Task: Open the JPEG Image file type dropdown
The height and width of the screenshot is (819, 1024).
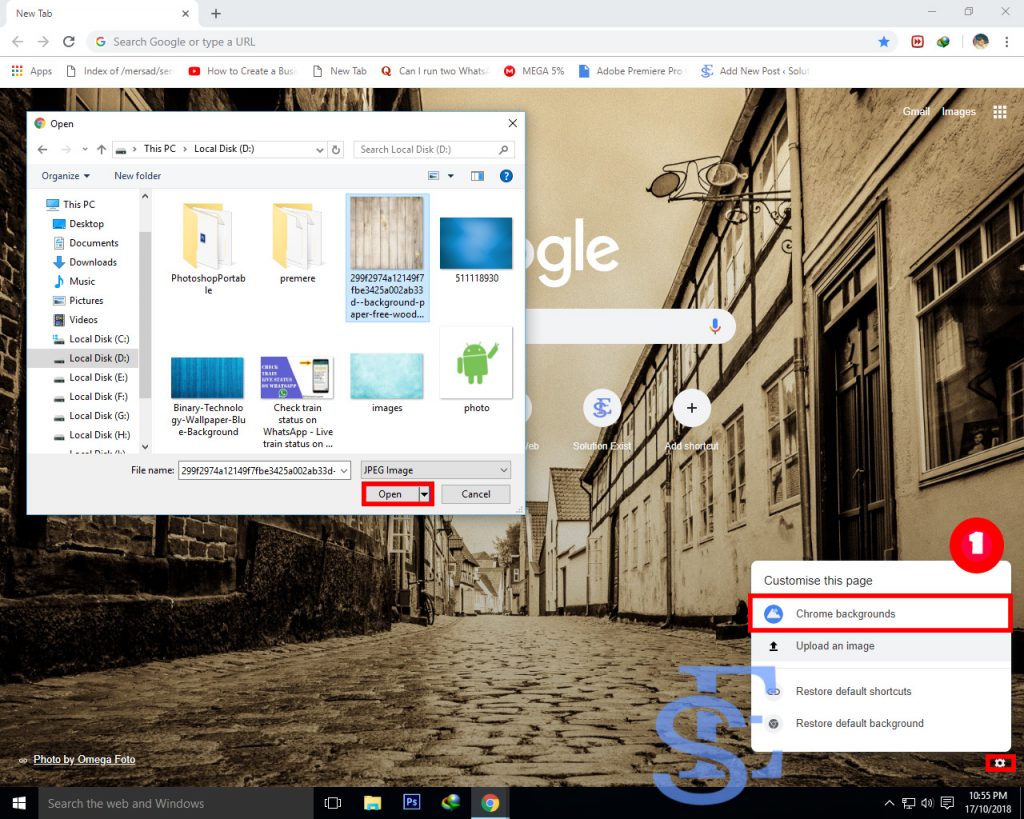Action: click(435, 469)
